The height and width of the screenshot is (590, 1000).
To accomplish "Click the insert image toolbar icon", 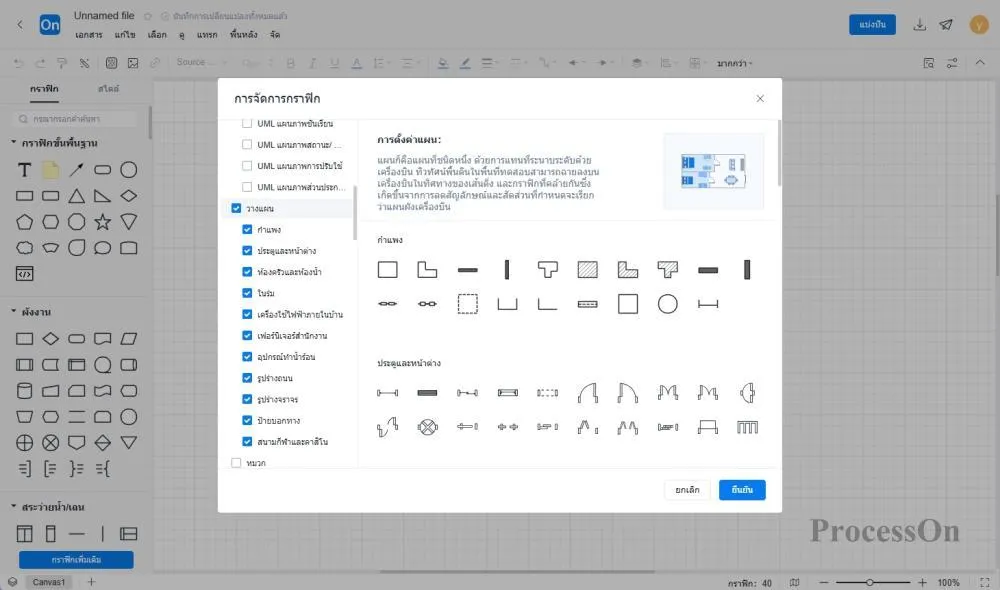I will pos(133,63).
